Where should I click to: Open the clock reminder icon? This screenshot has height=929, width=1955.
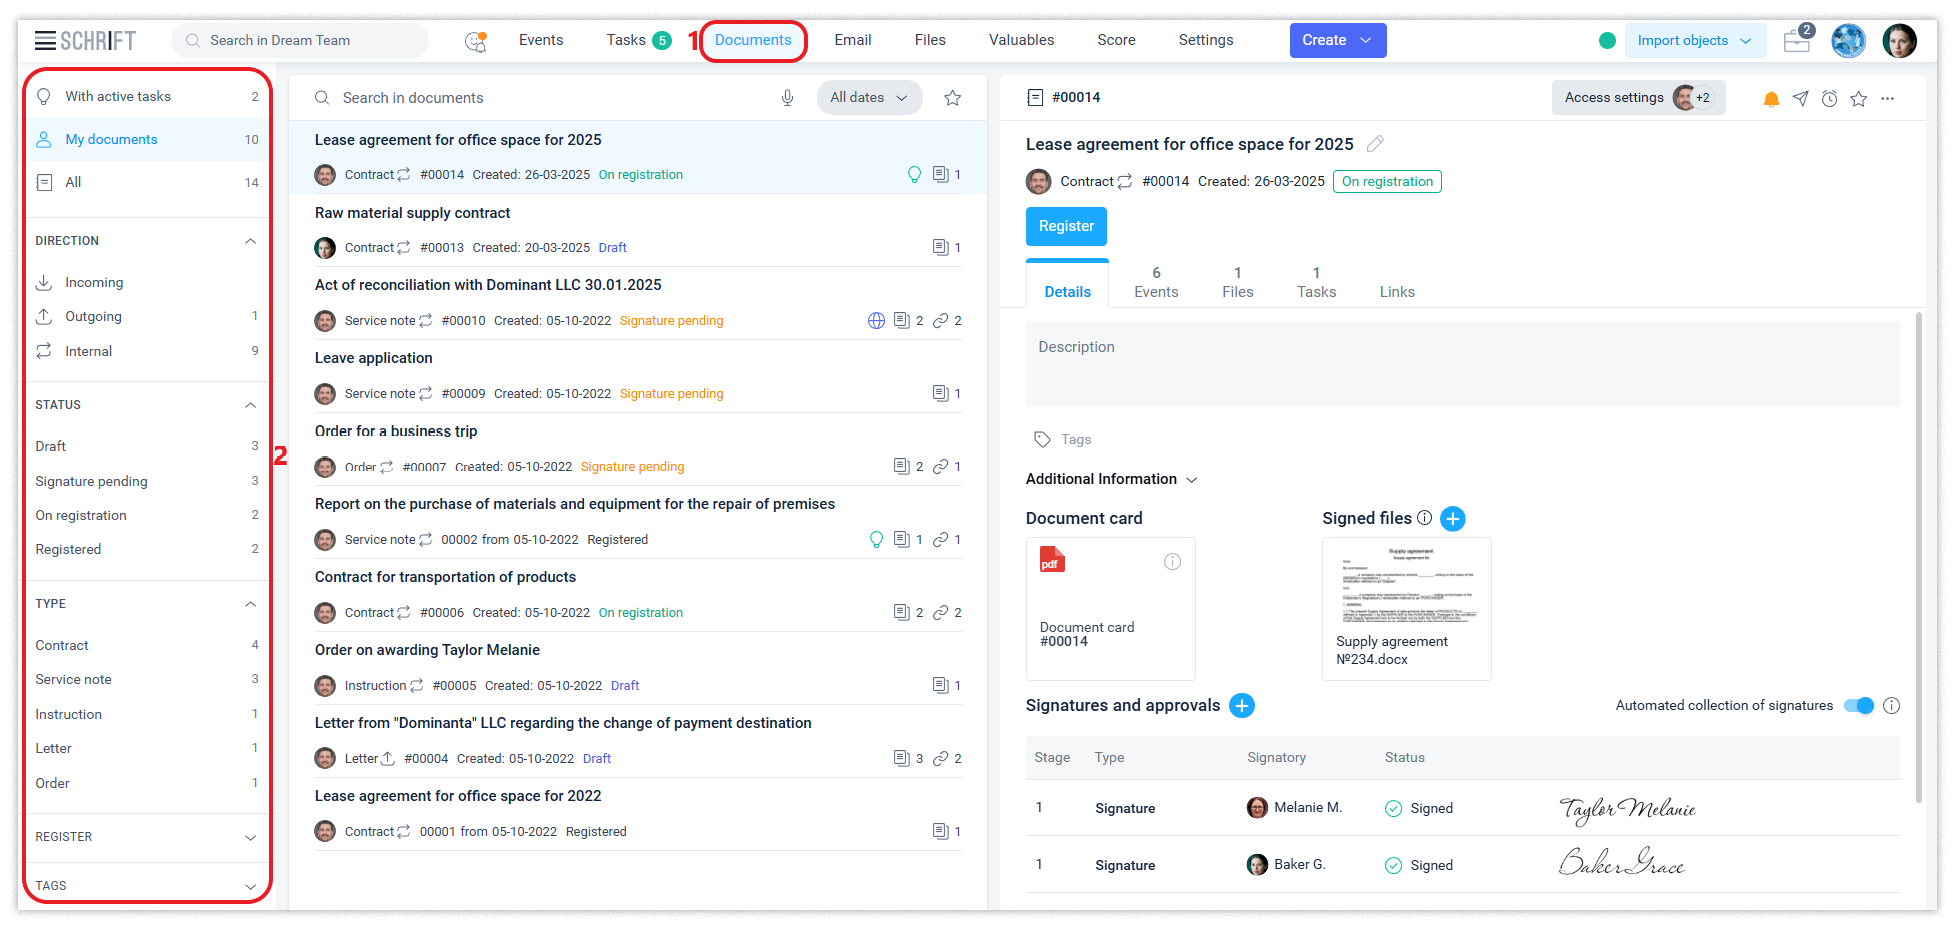pyautogui.click(x=1829, y=99)
